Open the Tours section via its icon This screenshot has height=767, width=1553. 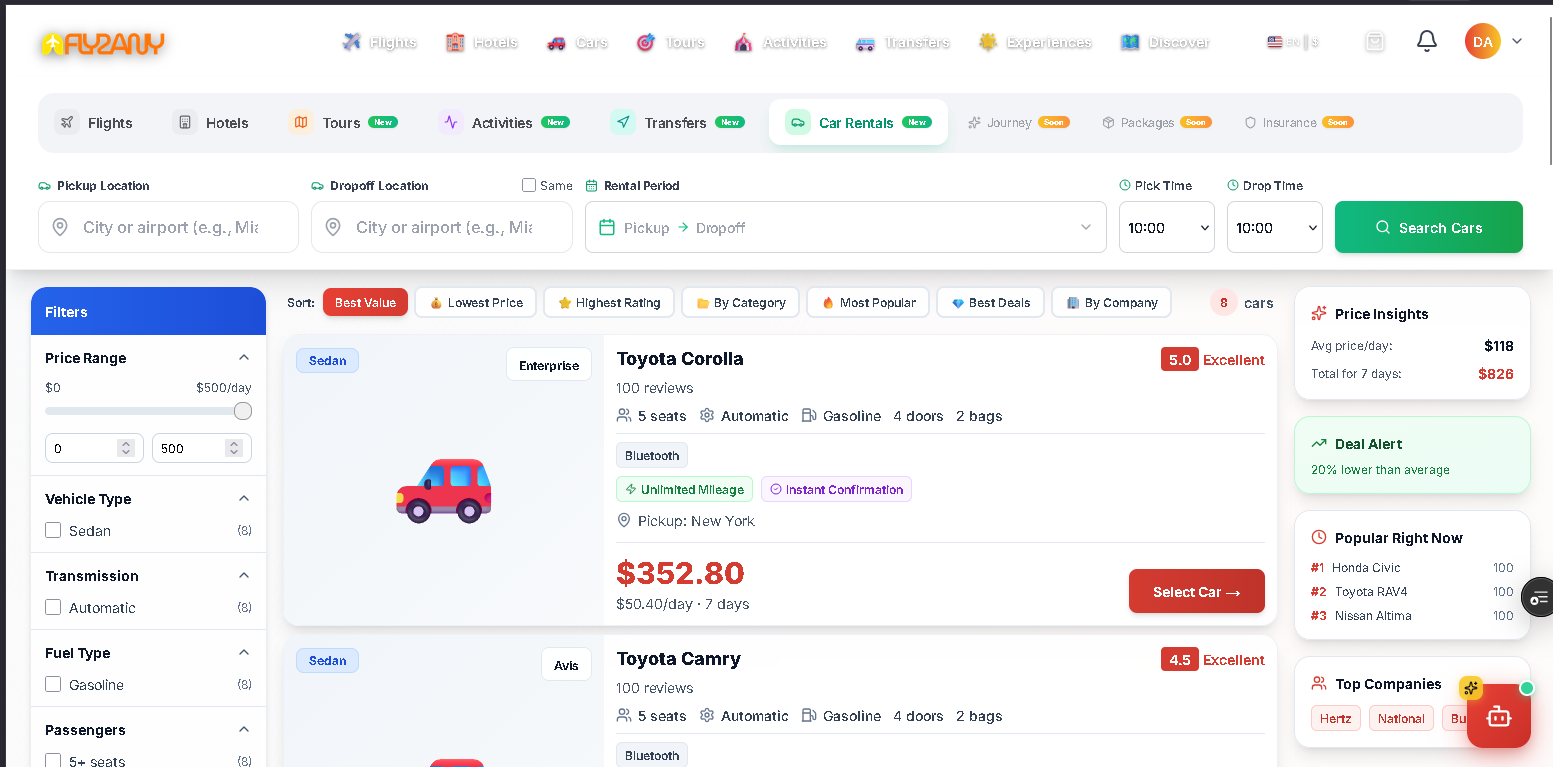coord(645,41)
